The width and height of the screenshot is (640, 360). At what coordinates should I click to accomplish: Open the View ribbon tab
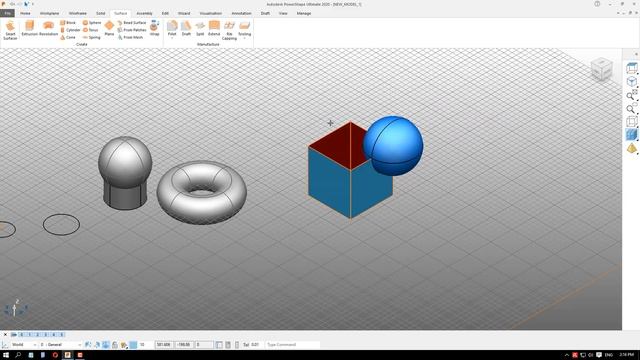(283, 13)
